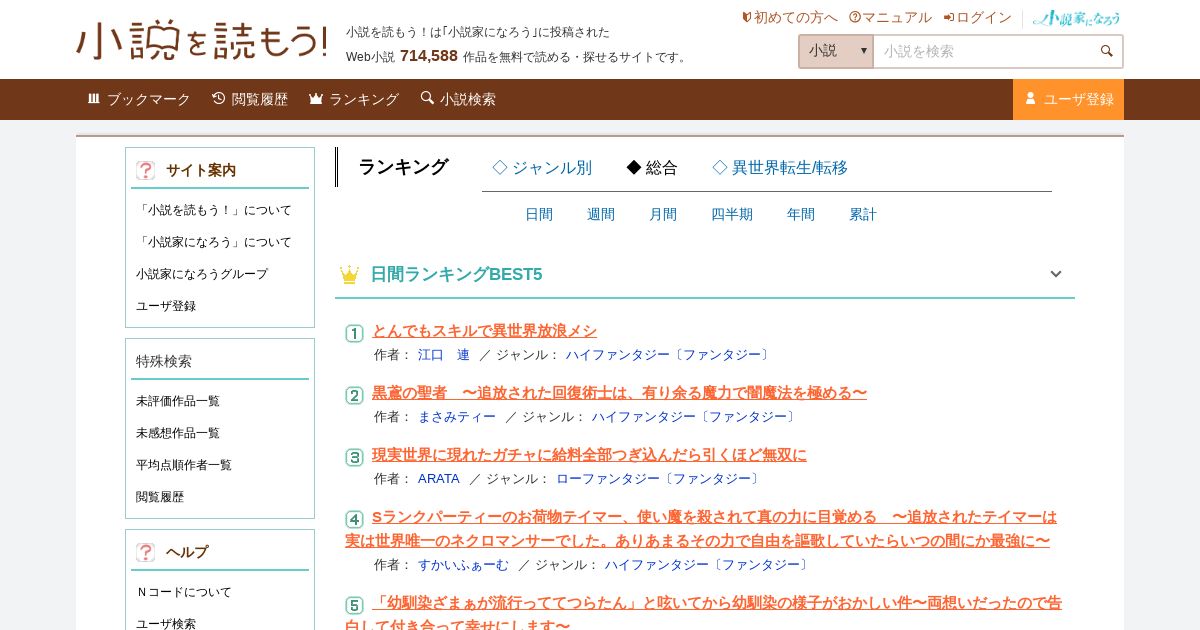Open 未感想作品一覧 sidebar link
Viewport: 1200px width, 630px height.
pyautogui.click(x=178, y=433)
